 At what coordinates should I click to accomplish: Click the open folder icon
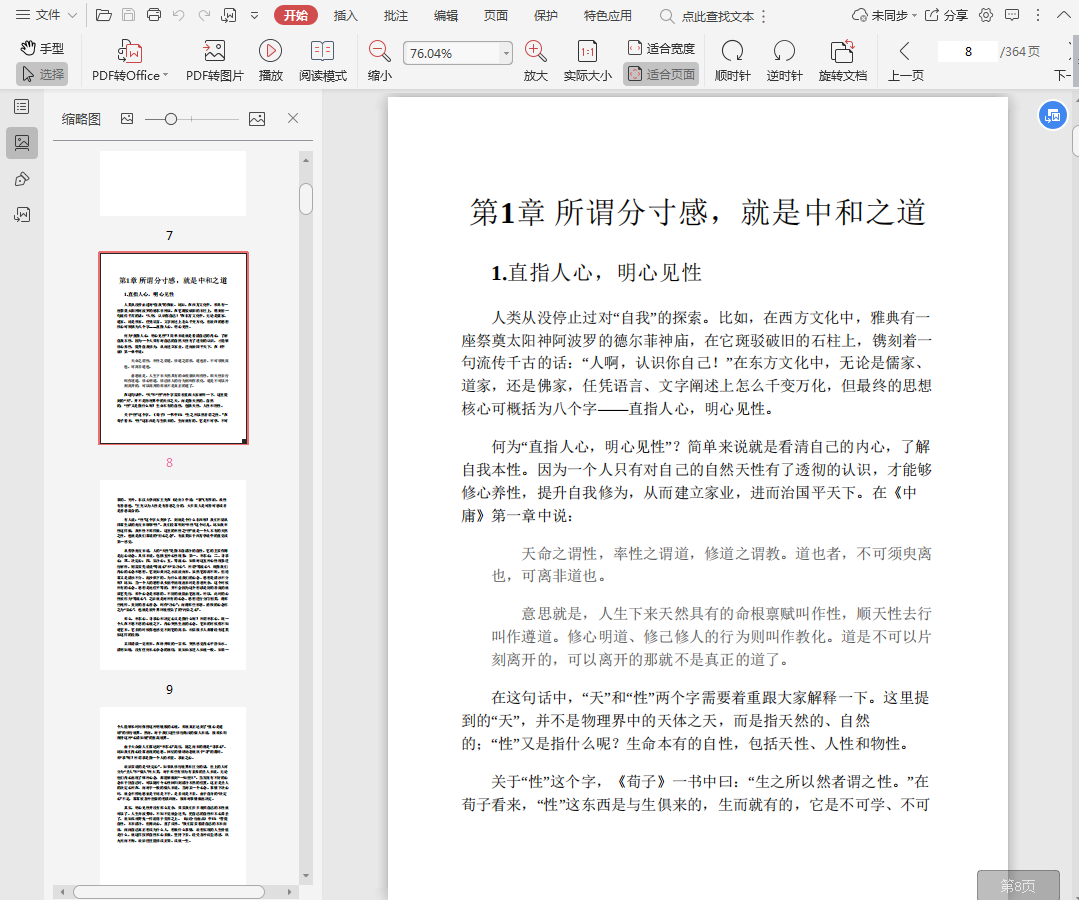103,14
